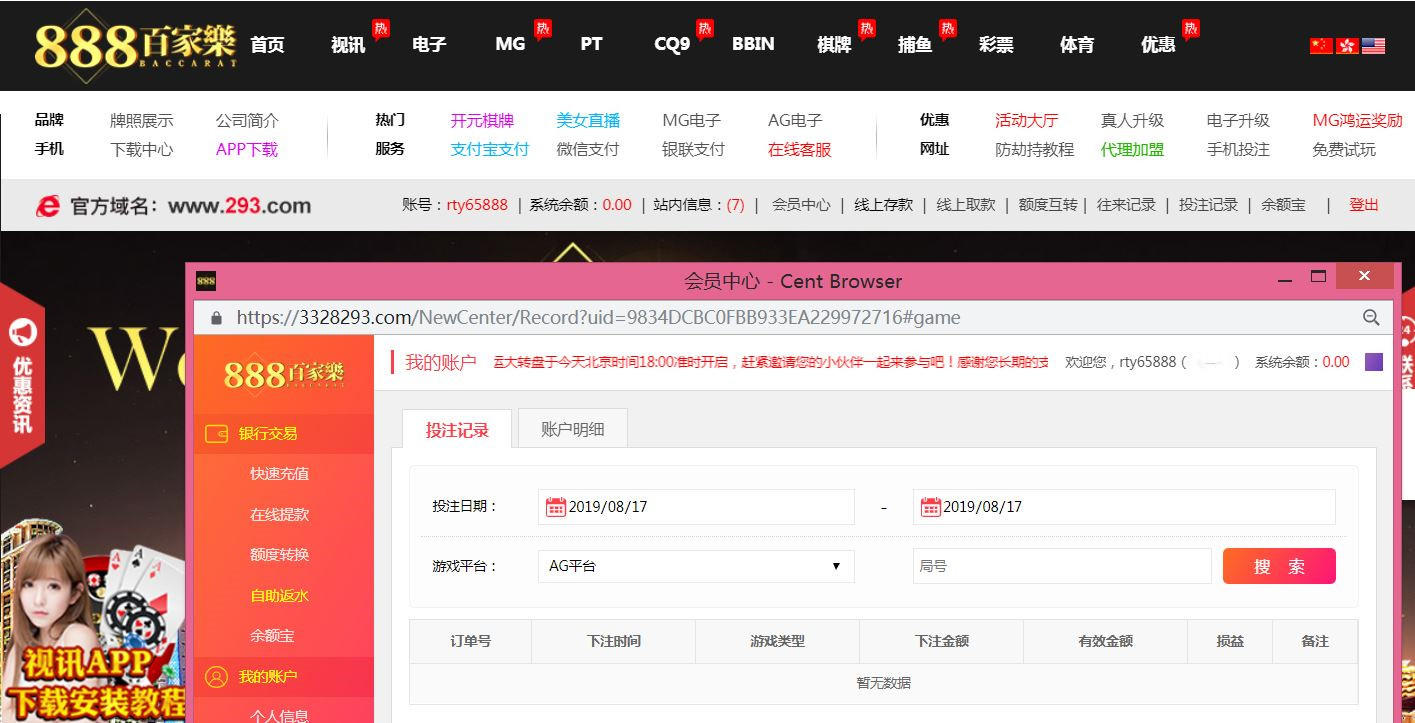Select 自助返水 in sidebar

click(279, 596)
